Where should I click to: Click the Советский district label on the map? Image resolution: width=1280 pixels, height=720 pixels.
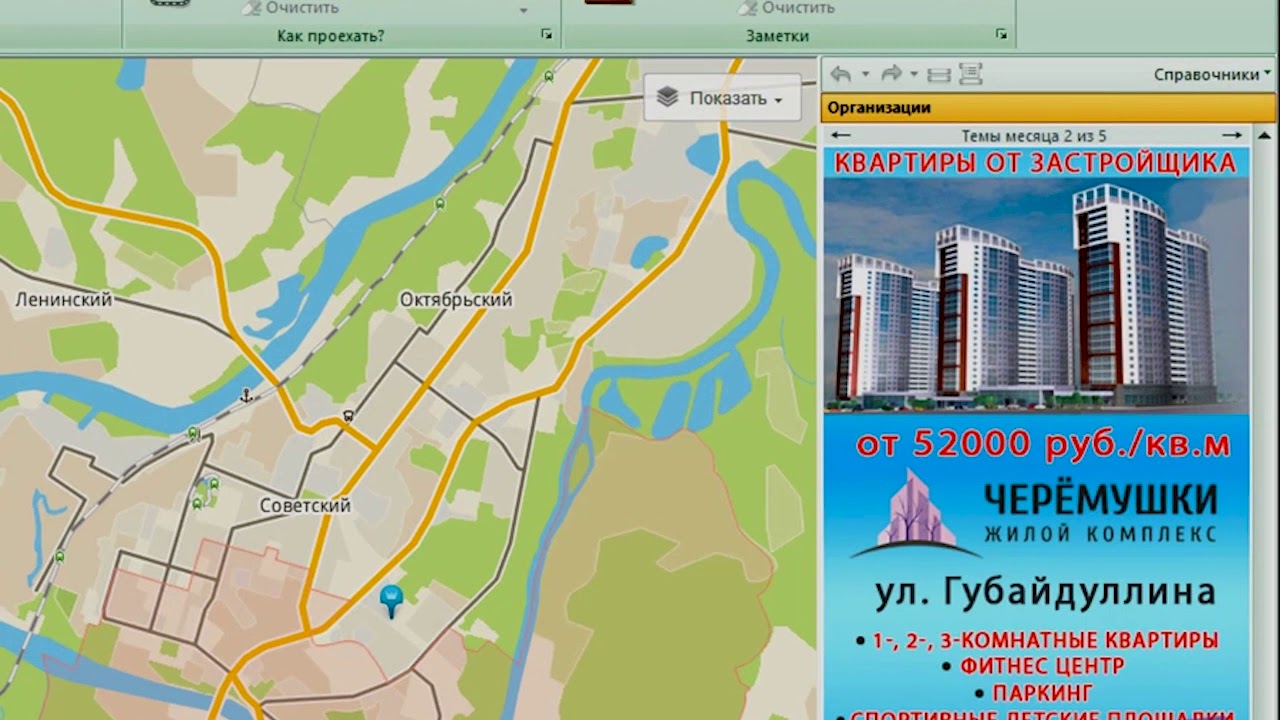click(x=305, y=506)
